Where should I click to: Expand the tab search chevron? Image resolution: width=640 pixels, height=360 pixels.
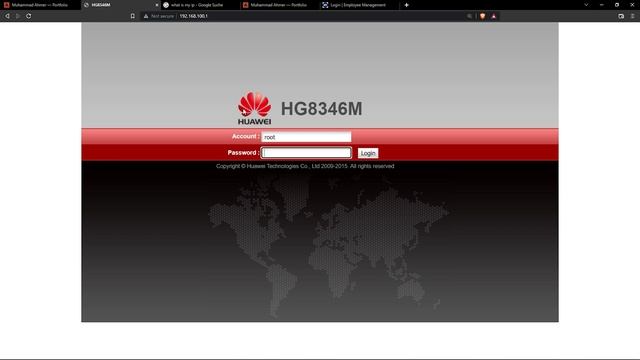tap(586, 5)
